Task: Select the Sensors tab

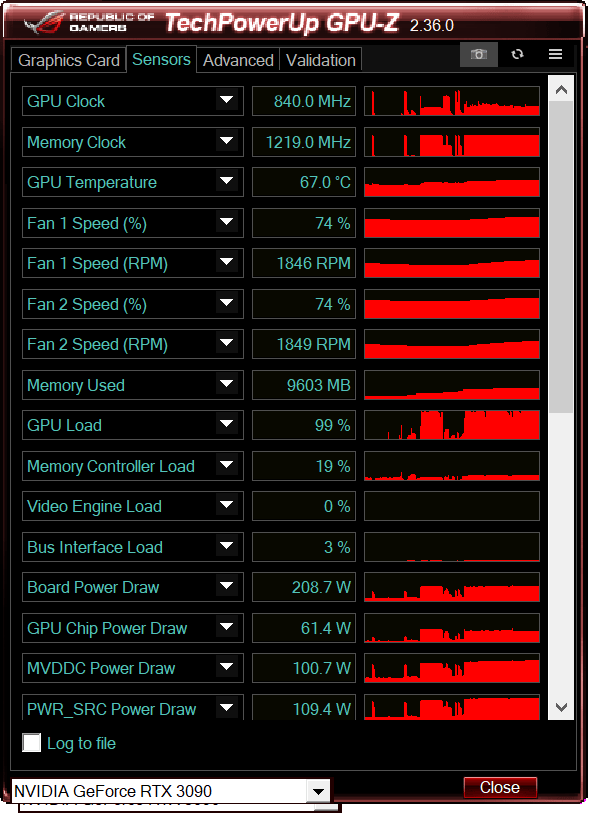Action: (161, 59)
